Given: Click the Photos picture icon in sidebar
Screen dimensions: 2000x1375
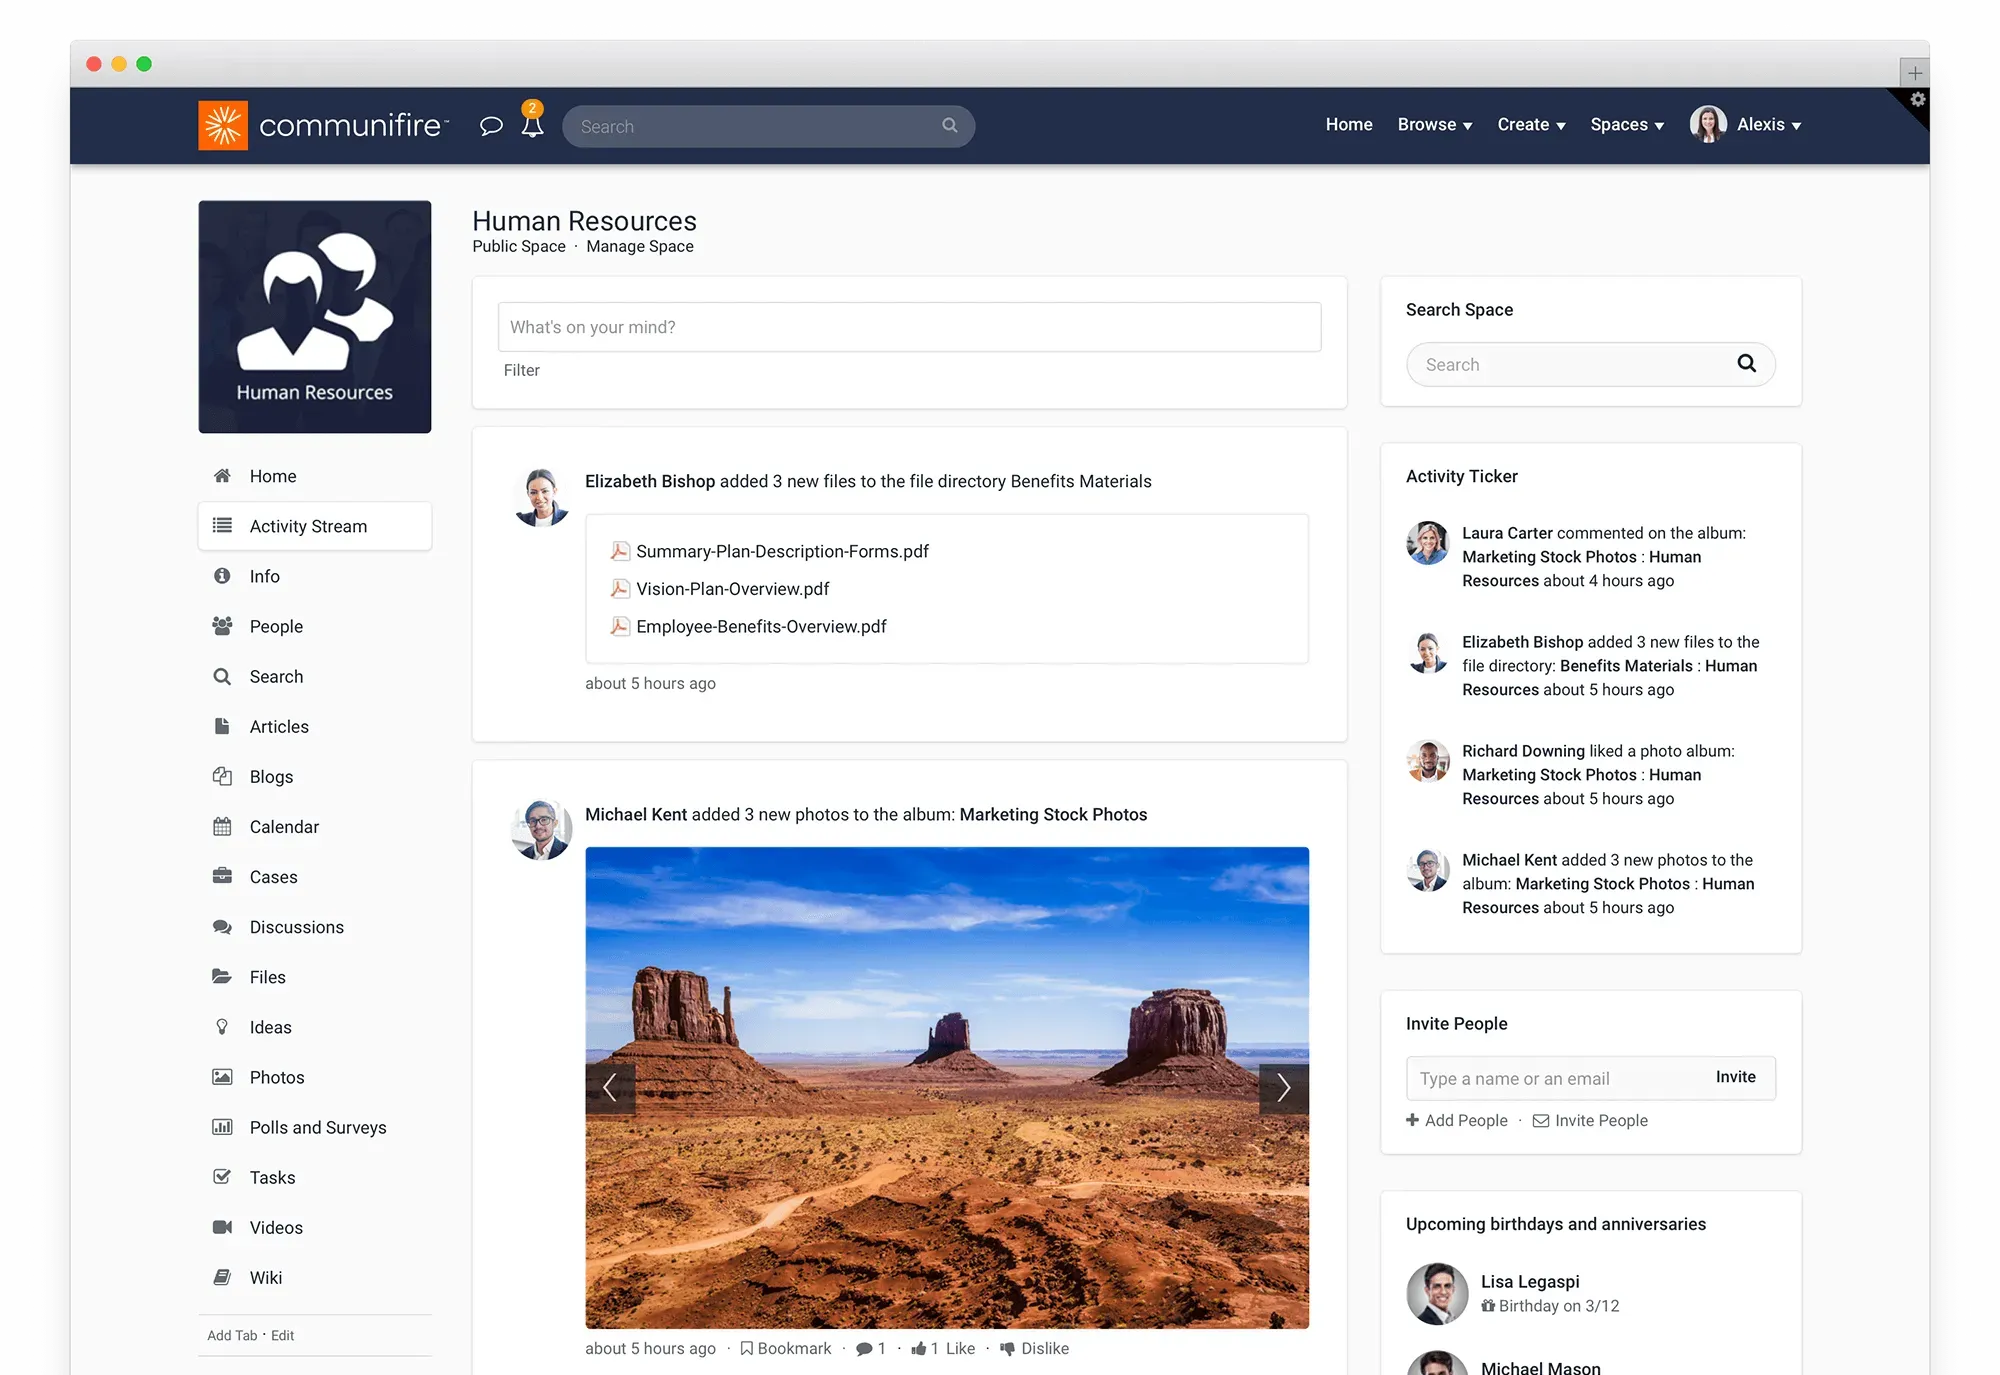Looking at the screenshot, I should tap(222, 1077).
